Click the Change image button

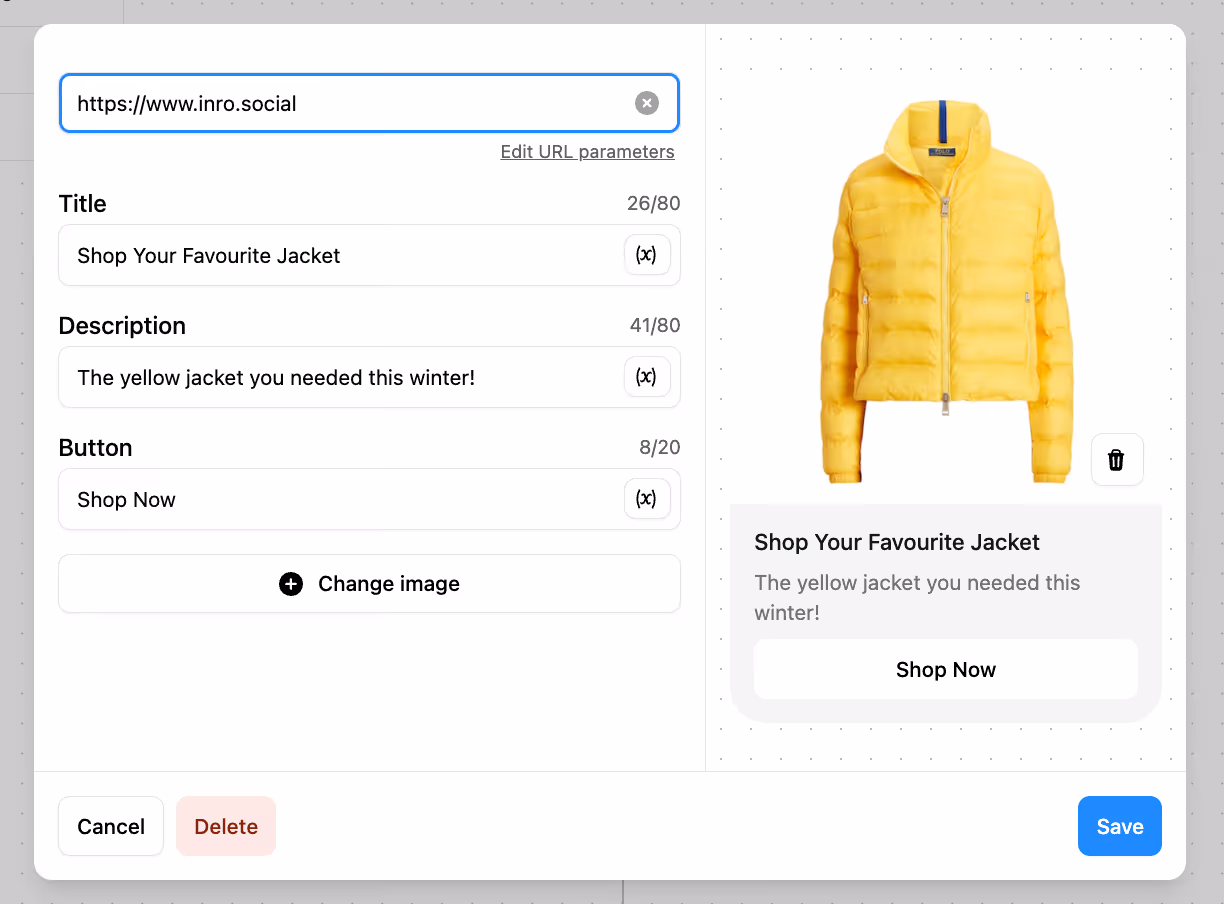click(x=369, y=584)
